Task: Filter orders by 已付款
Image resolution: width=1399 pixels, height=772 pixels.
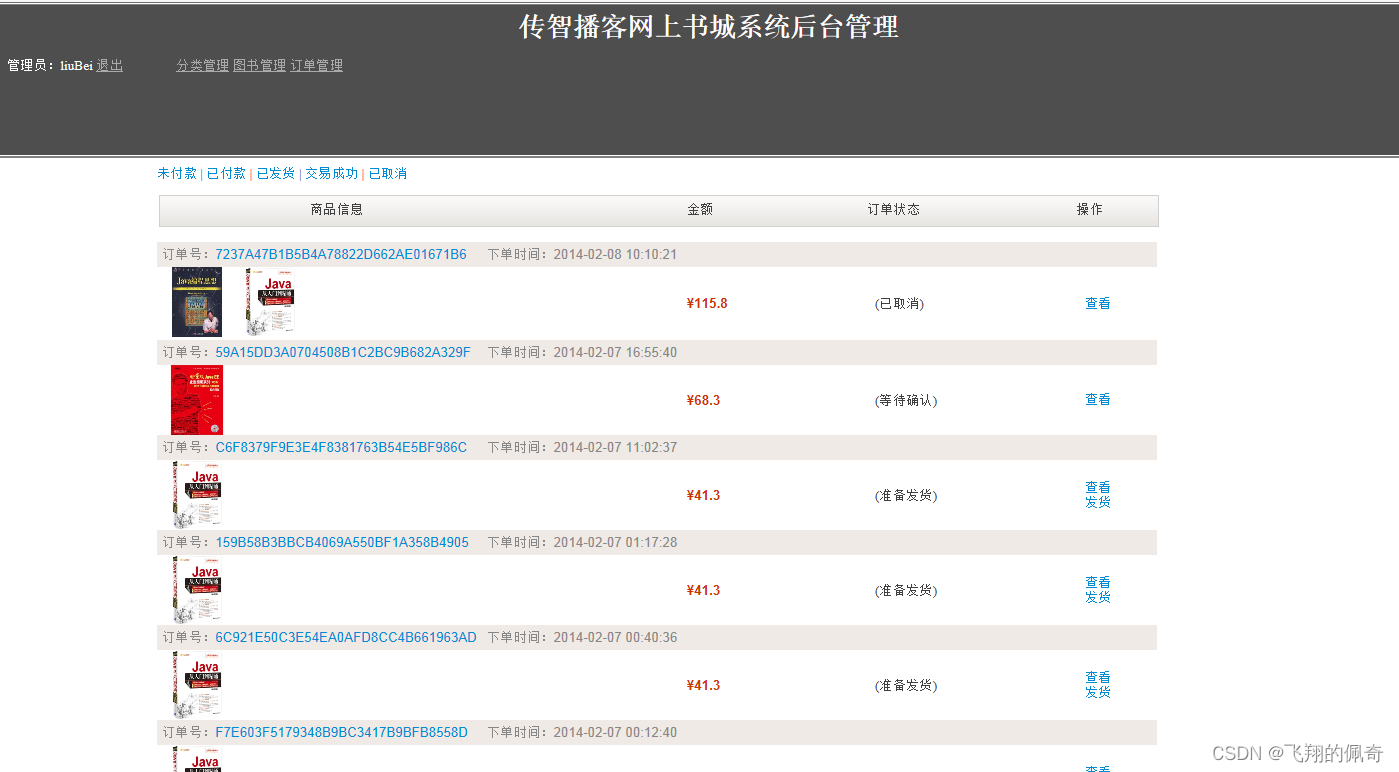Action: [227, 173]
